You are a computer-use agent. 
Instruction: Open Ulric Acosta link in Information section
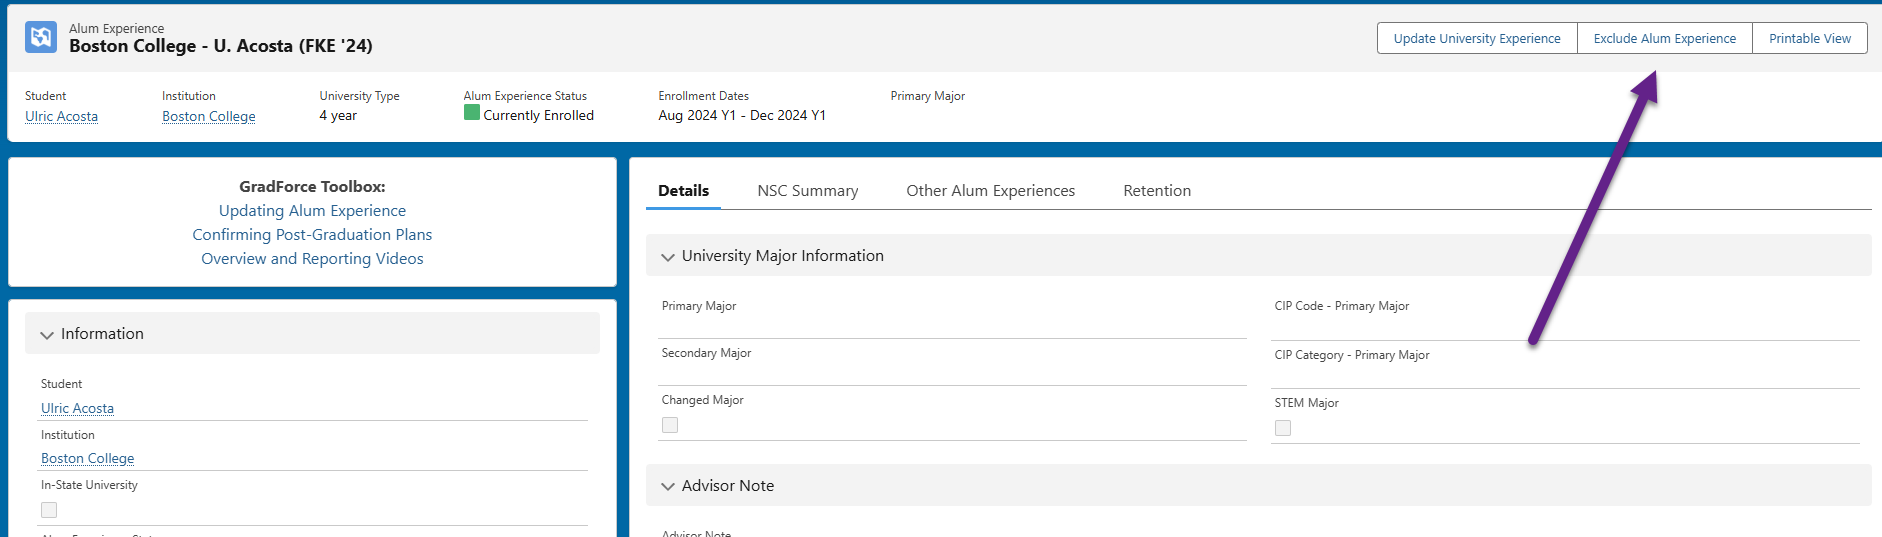77,408
